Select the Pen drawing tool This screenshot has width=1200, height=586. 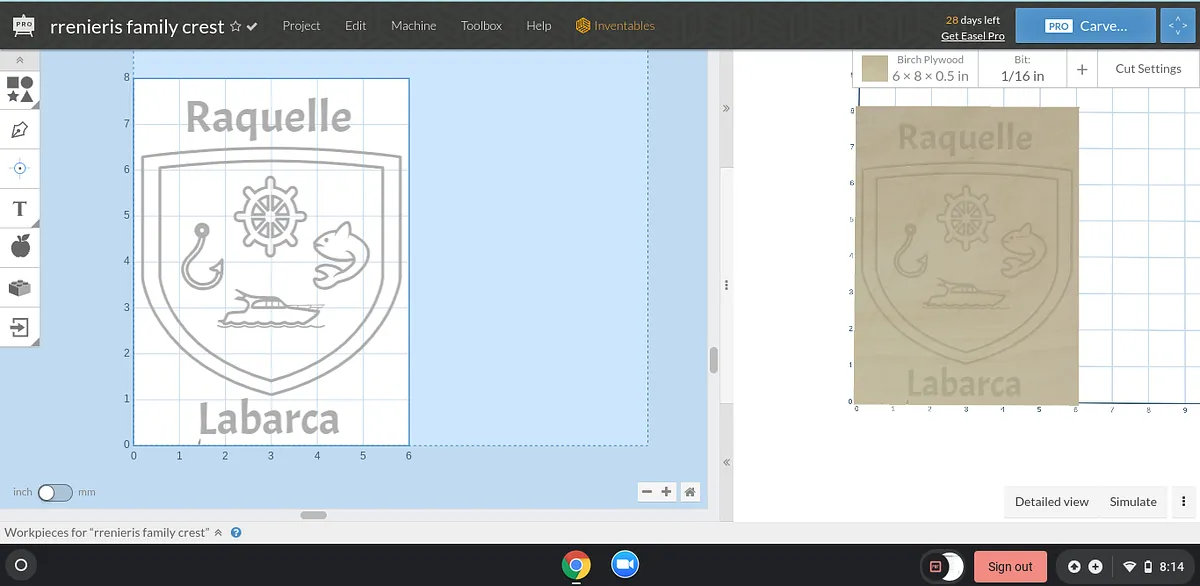(20, 130)
